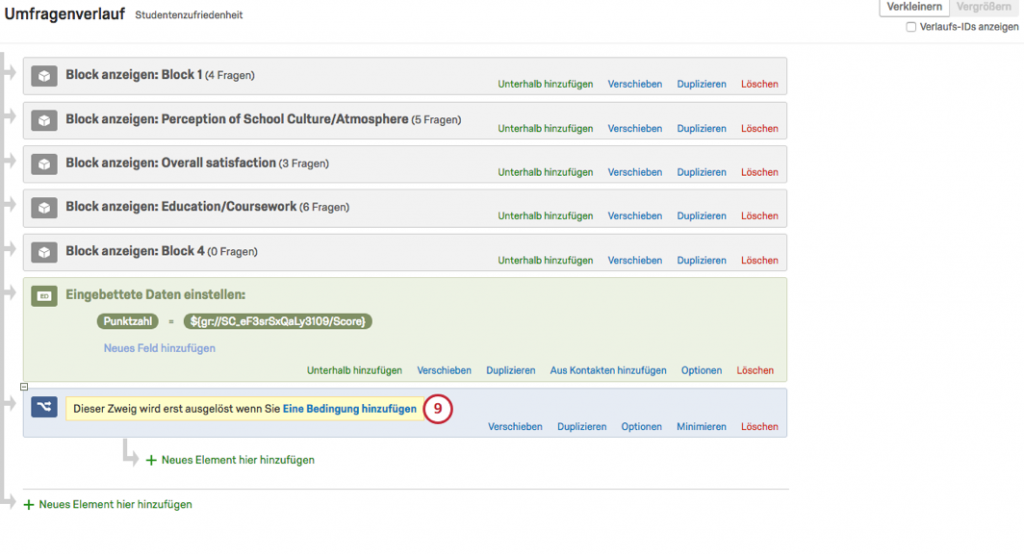
Task: Add a condition via Eine Bedingung hinzufügen
Action: (x=349, y=409)
